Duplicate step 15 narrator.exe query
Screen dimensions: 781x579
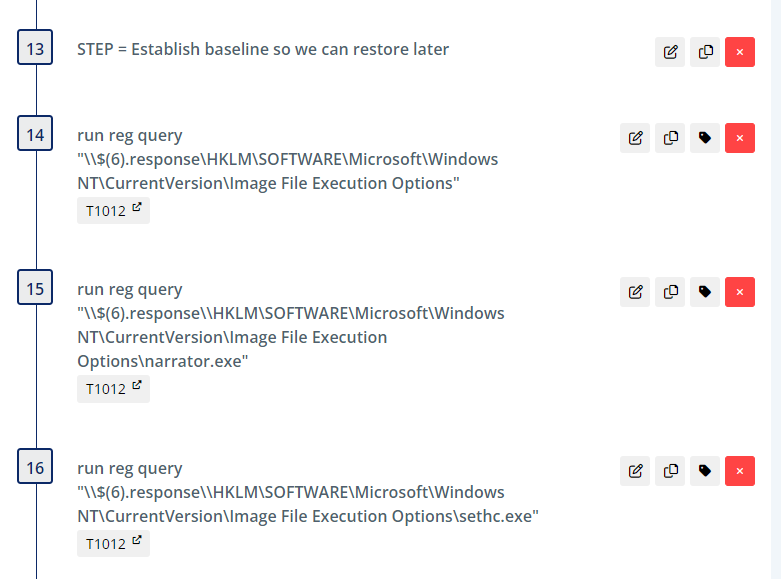coord(670,292)
